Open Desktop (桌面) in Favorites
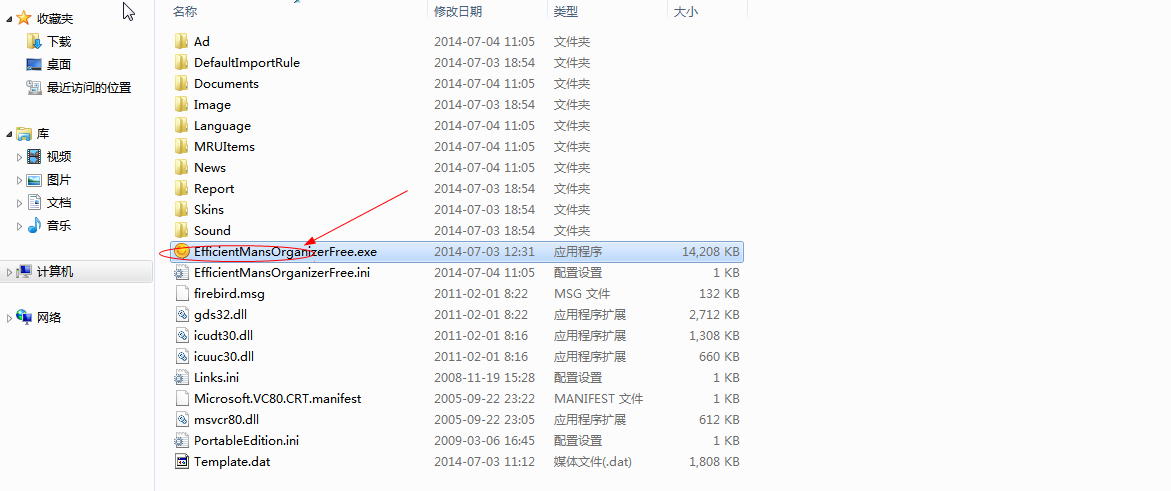This screenshot has height=491, width=1171. 59,65
